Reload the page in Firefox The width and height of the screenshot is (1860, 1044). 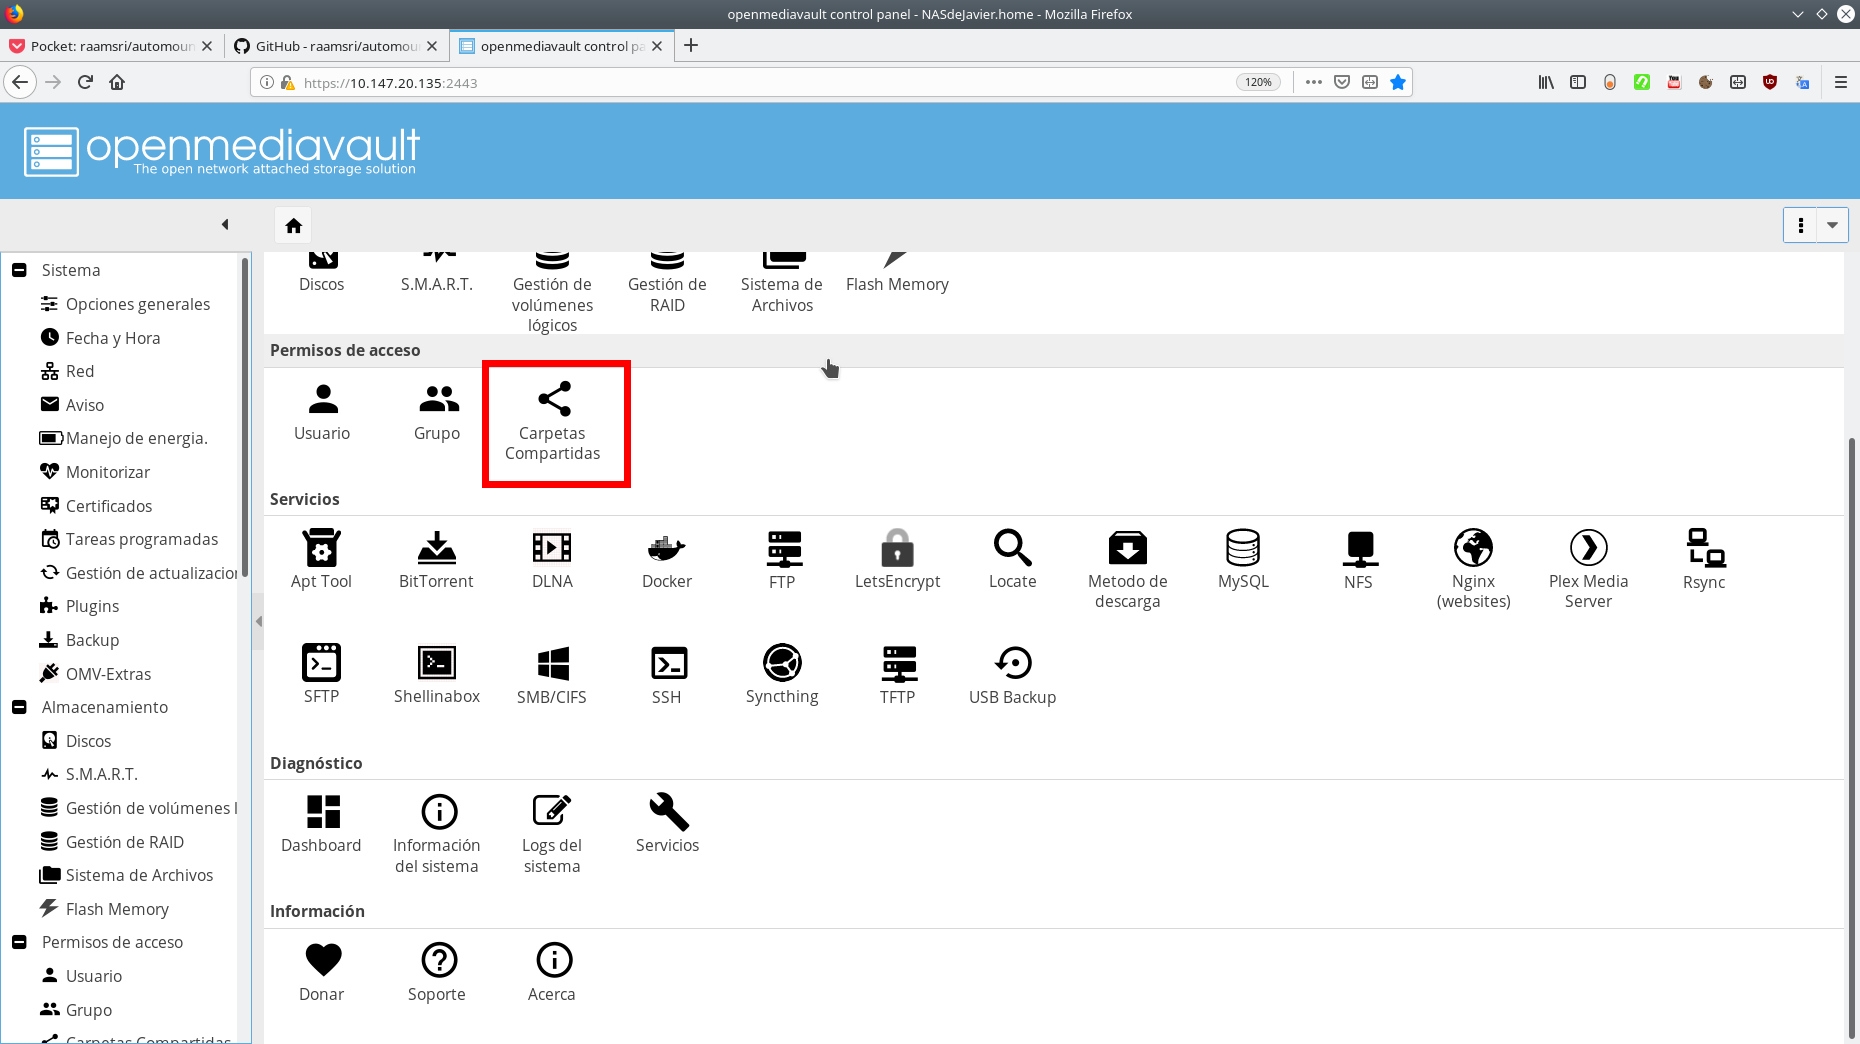(86, 82)
